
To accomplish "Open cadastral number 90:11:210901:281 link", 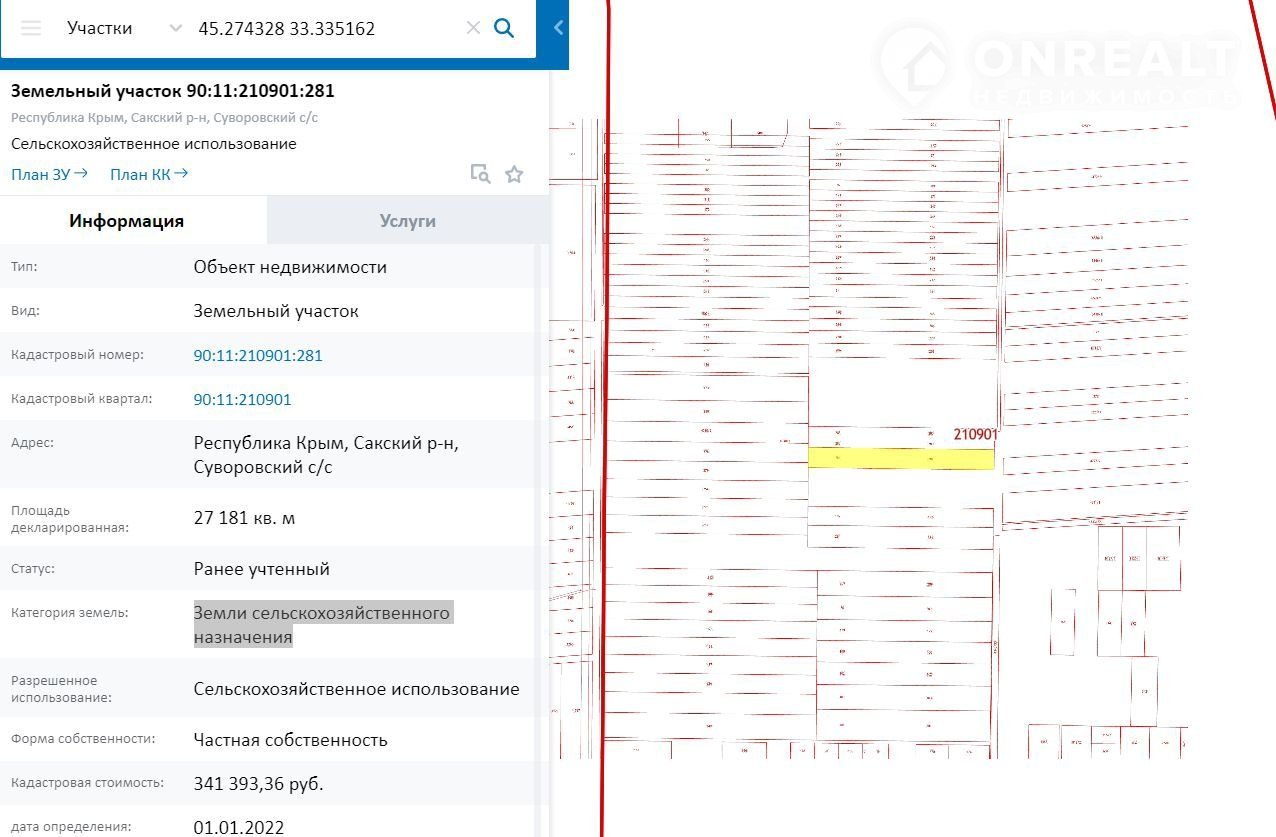I will (x=258, y=355).
